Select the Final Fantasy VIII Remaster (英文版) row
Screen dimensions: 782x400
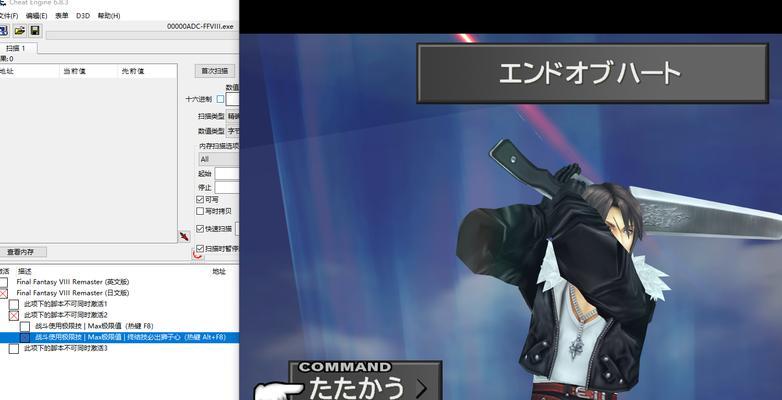pyautogui.click(x=72, y=282)
